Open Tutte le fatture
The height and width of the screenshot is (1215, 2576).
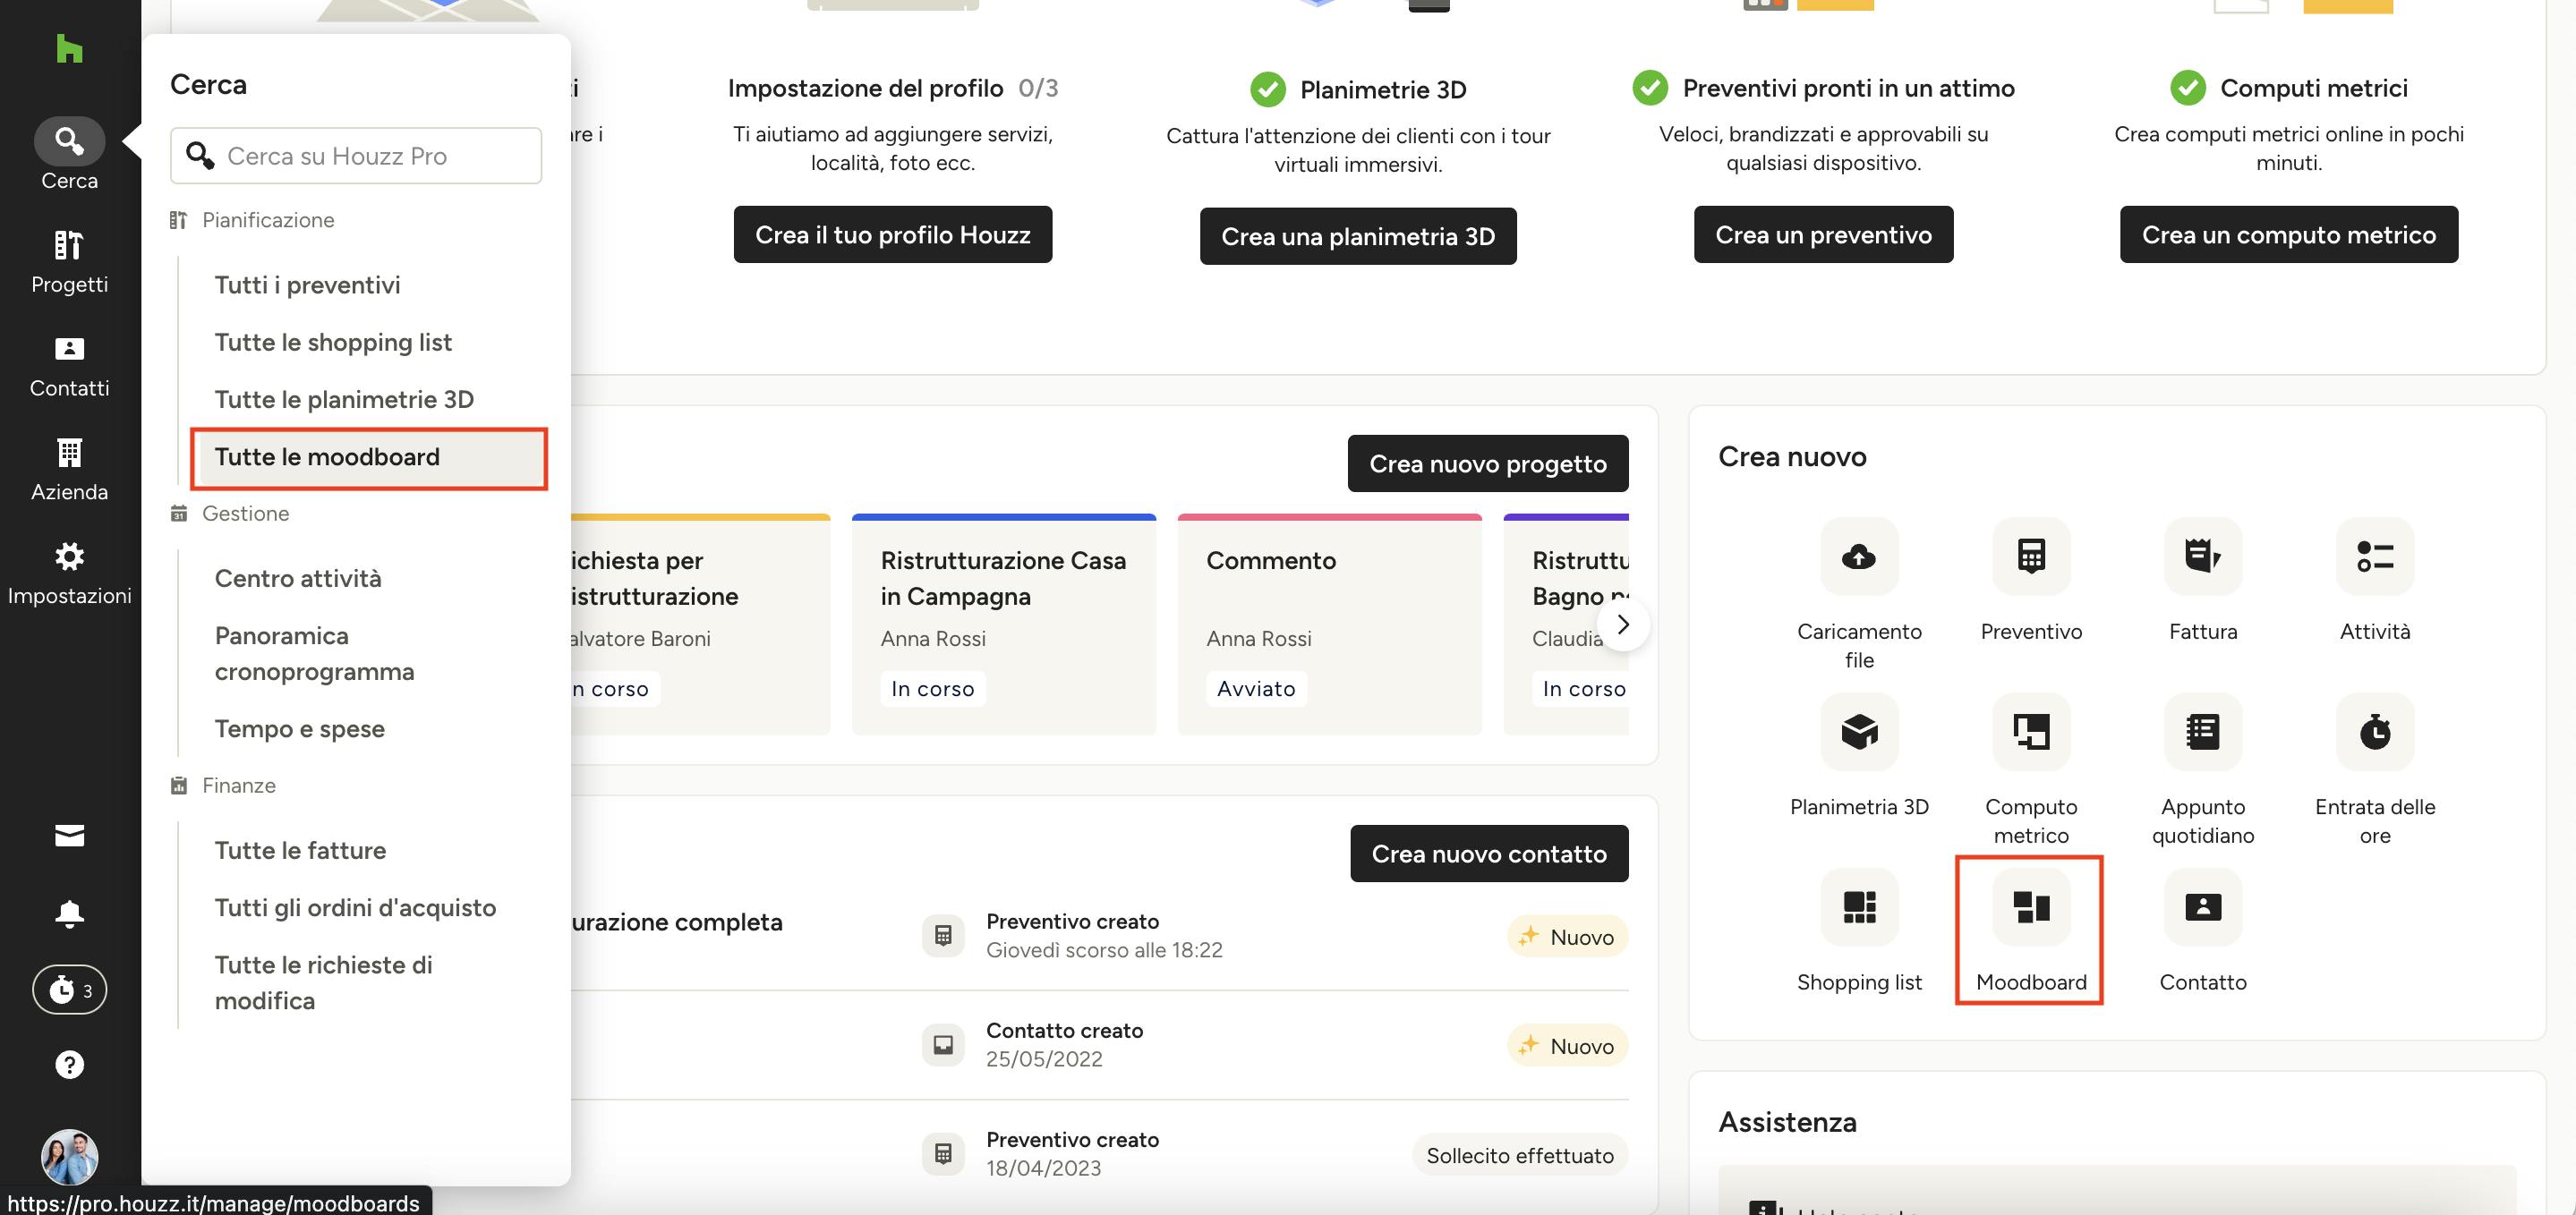(x=300, y=850)
